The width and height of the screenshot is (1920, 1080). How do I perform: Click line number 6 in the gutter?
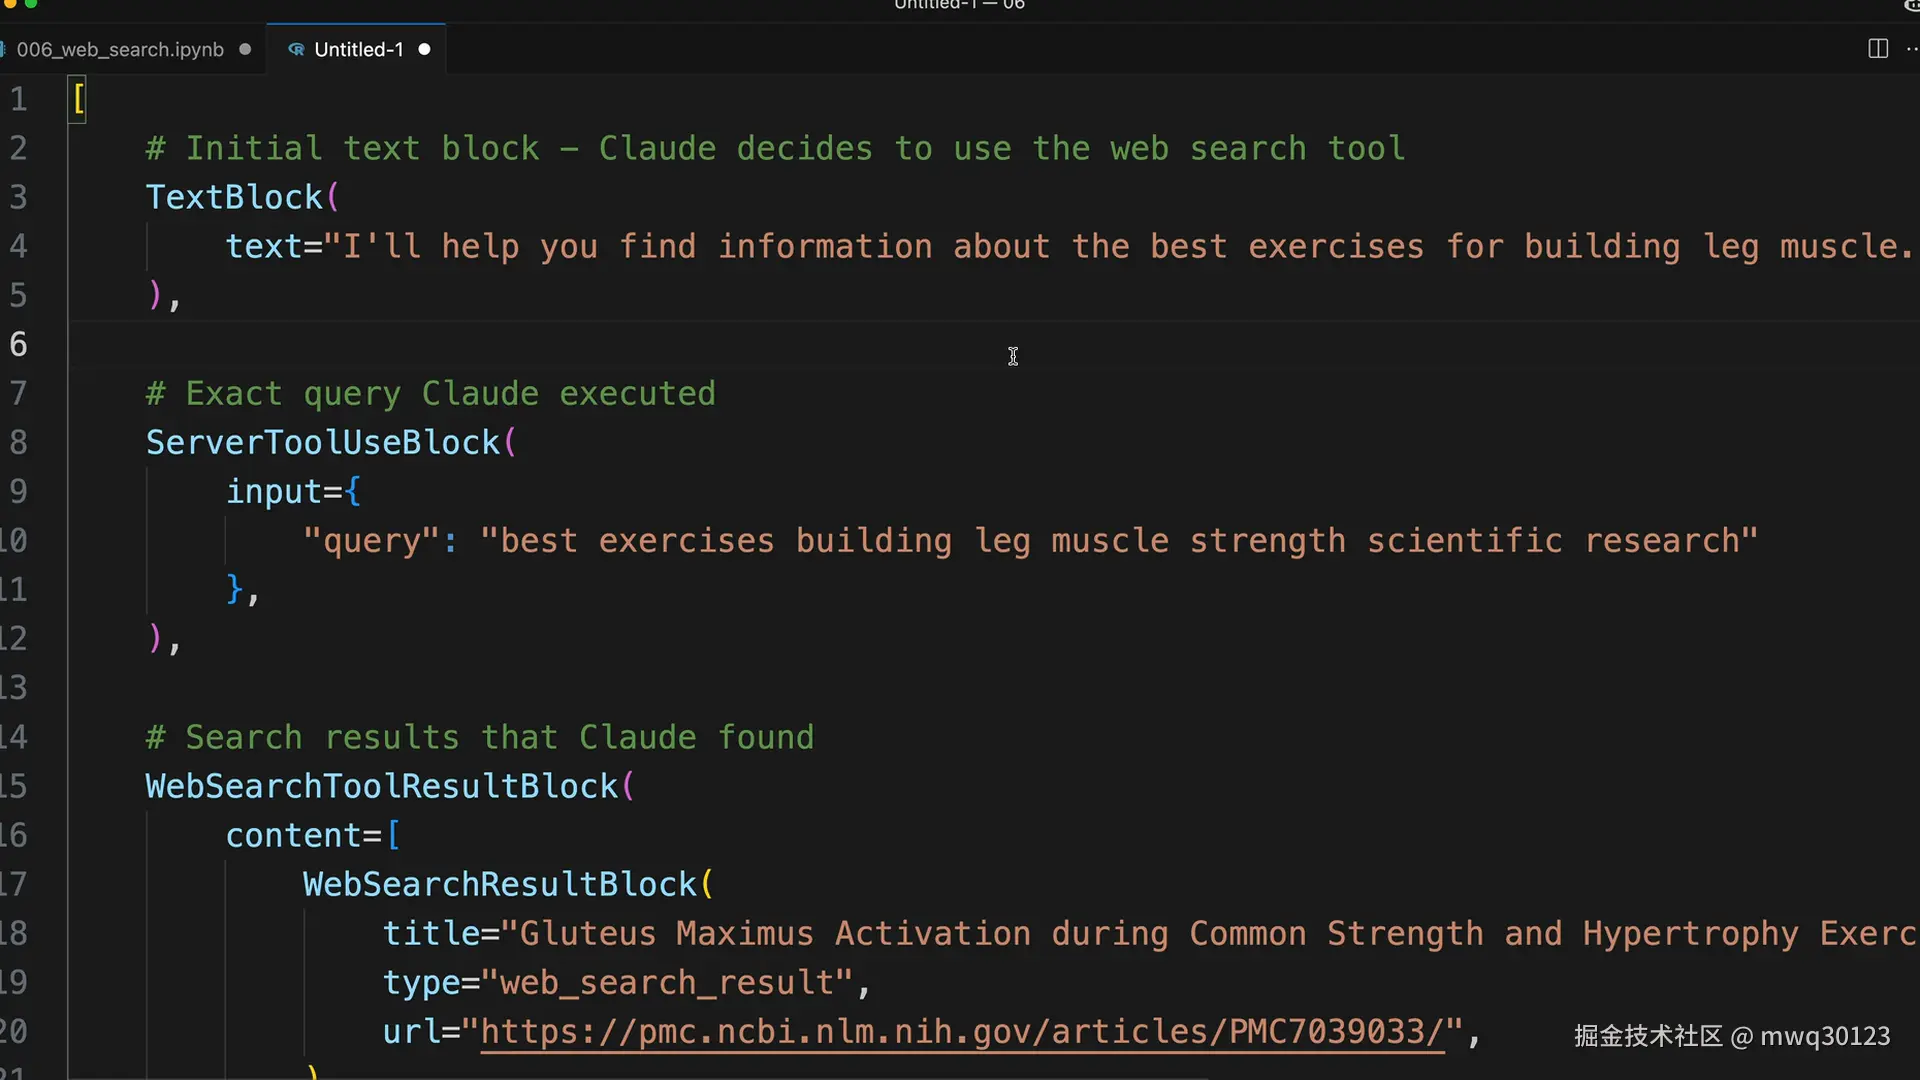(19, 344)
